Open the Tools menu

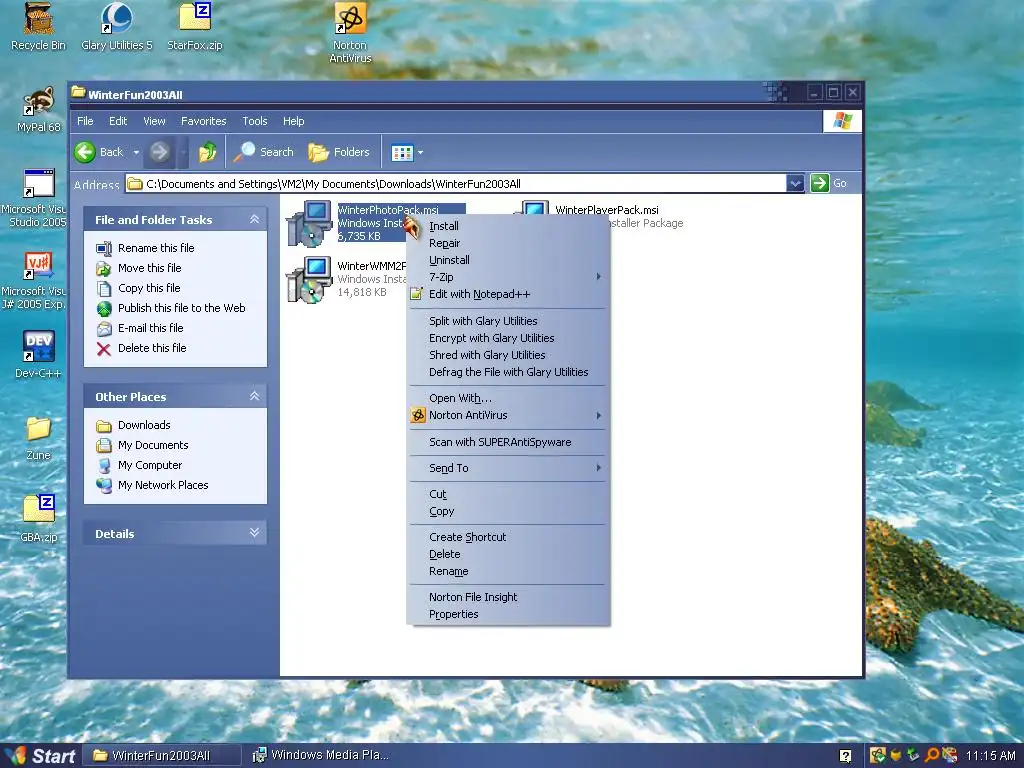pos(255,121)
